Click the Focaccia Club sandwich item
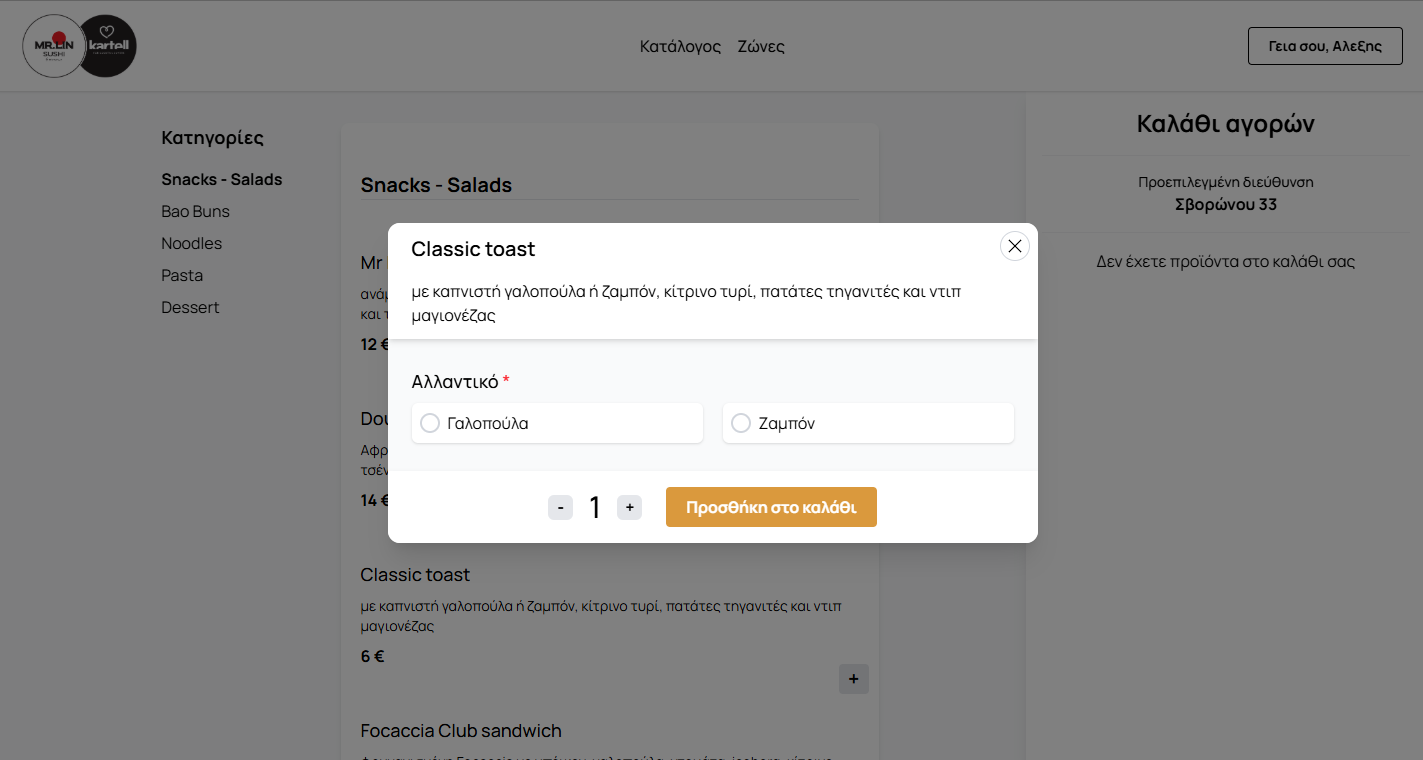 tap(461, 731)
